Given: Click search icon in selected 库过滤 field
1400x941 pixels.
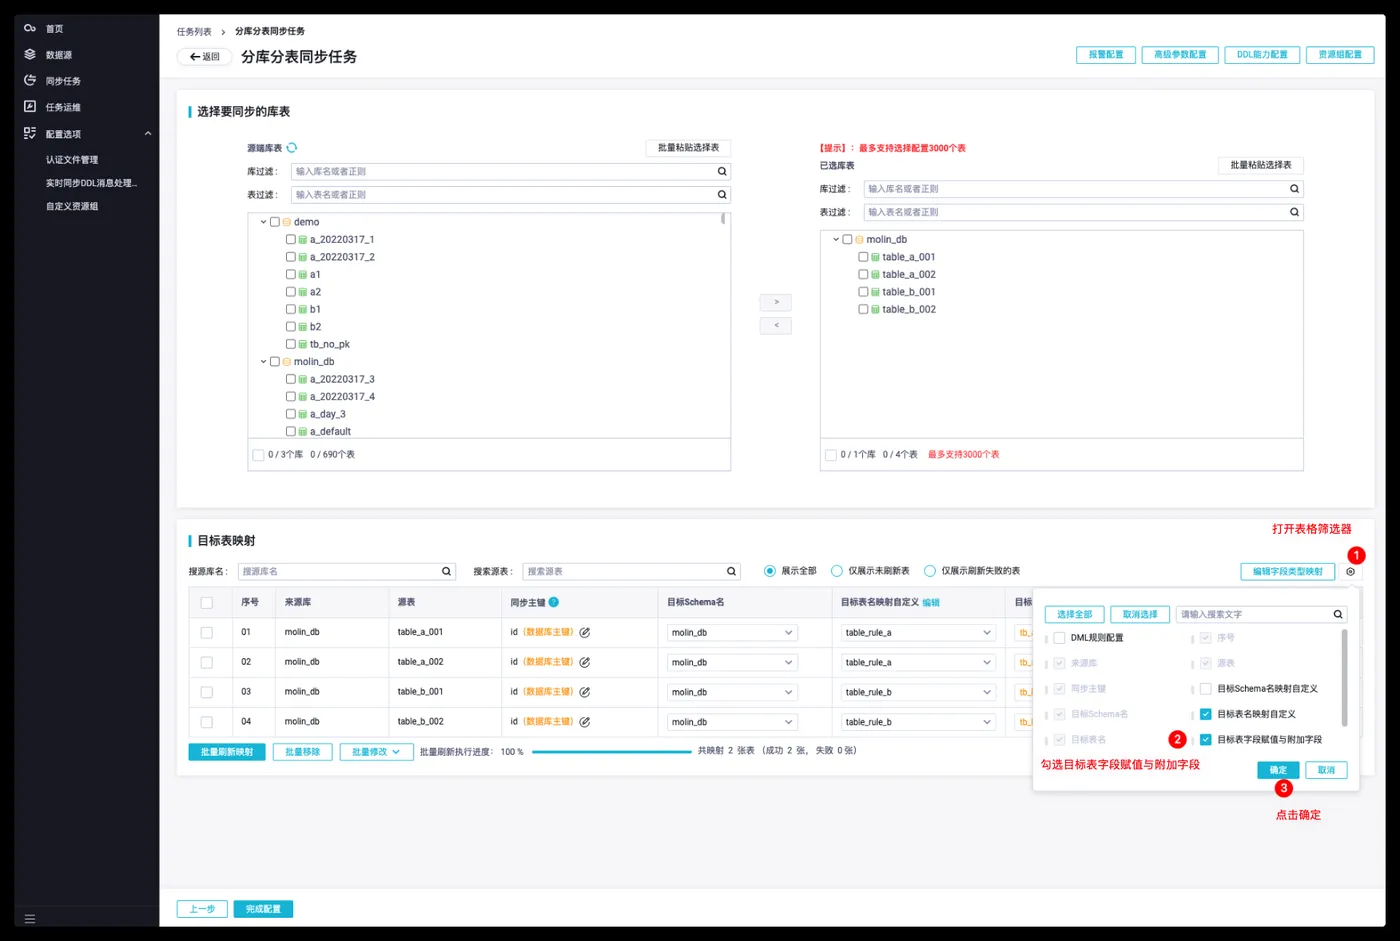Looking at the screenshot, I should pos(1294,189).
